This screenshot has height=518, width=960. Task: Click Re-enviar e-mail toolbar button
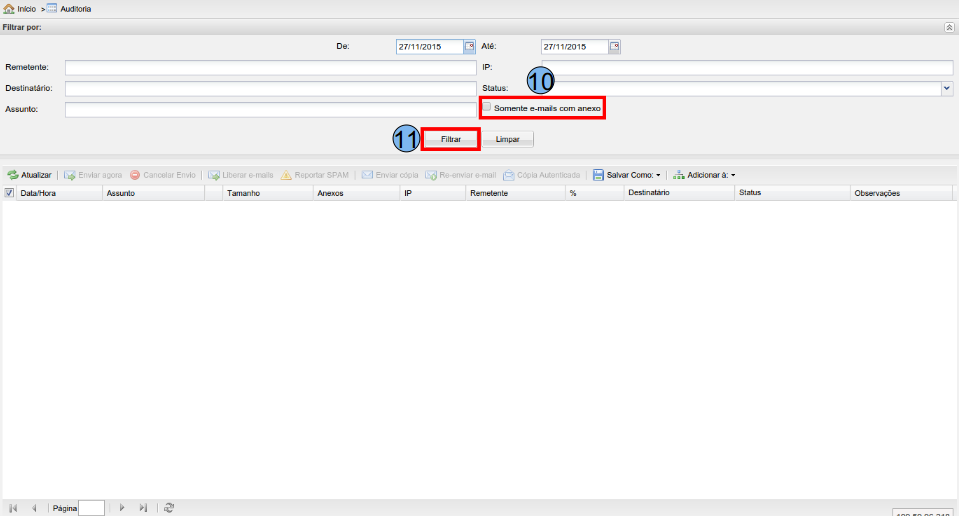coord(461,175)
